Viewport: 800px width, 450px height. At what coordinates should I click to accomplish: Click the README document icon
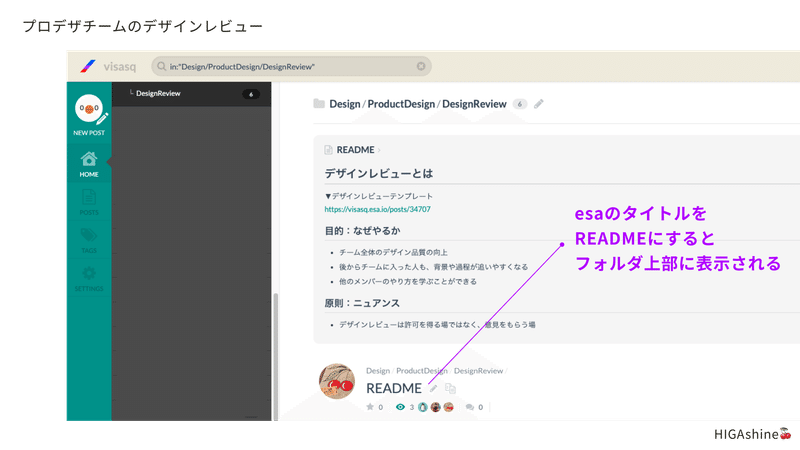point(328,149)
